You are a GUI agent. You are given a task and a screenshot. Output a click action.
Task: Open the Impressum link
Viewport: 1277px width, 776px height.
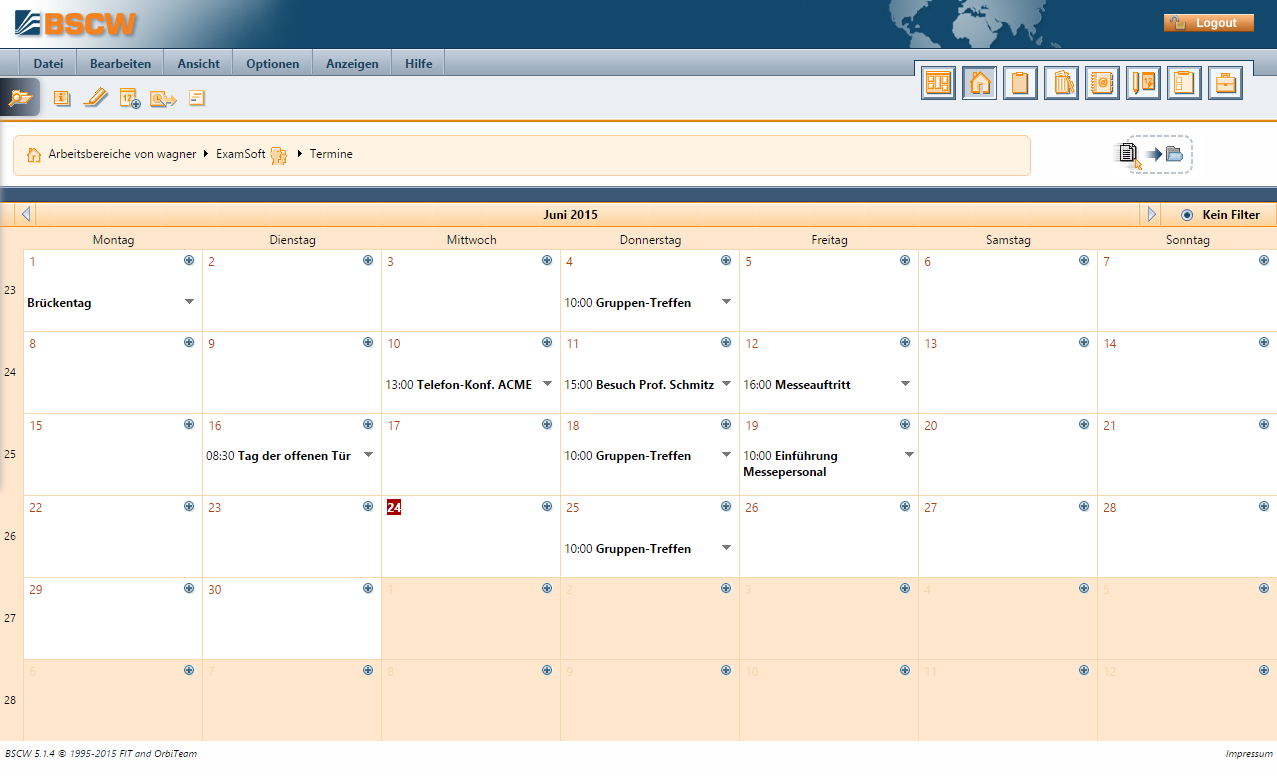coord(1249,753)
